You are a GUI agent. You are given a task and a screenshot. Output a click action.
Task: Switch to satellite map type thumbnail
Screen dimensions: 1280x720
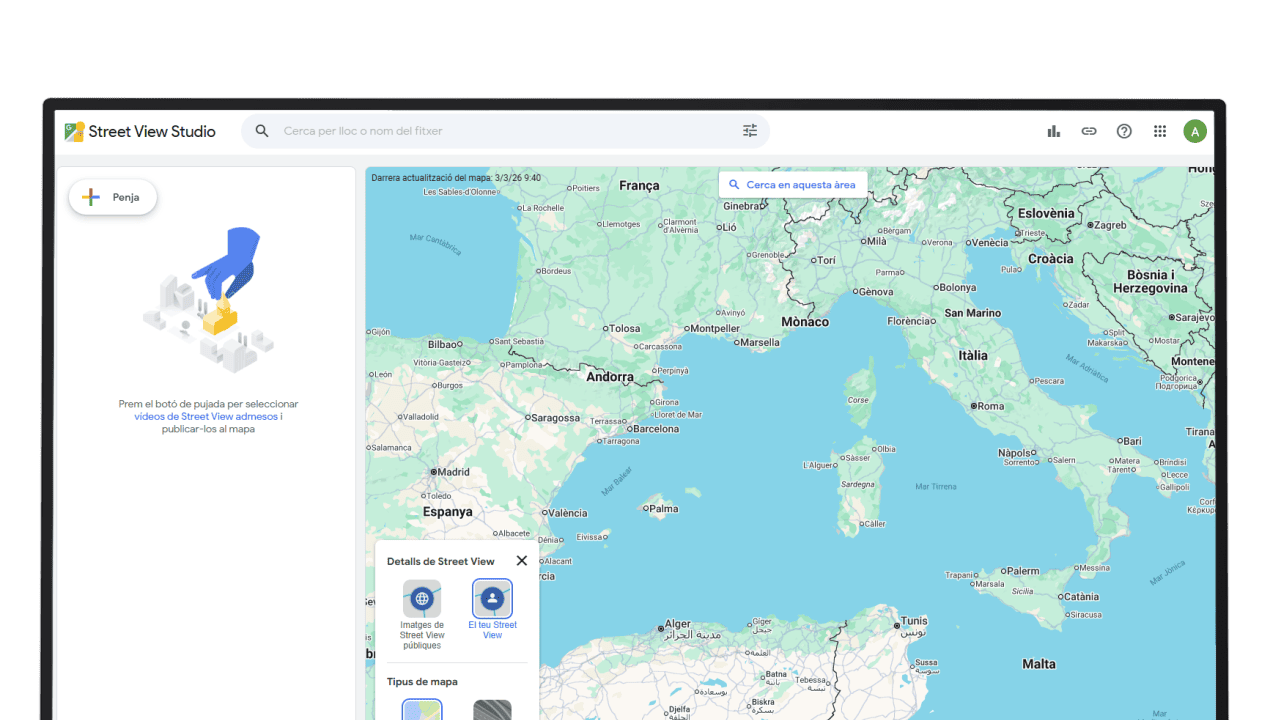[x=492, y=710]
